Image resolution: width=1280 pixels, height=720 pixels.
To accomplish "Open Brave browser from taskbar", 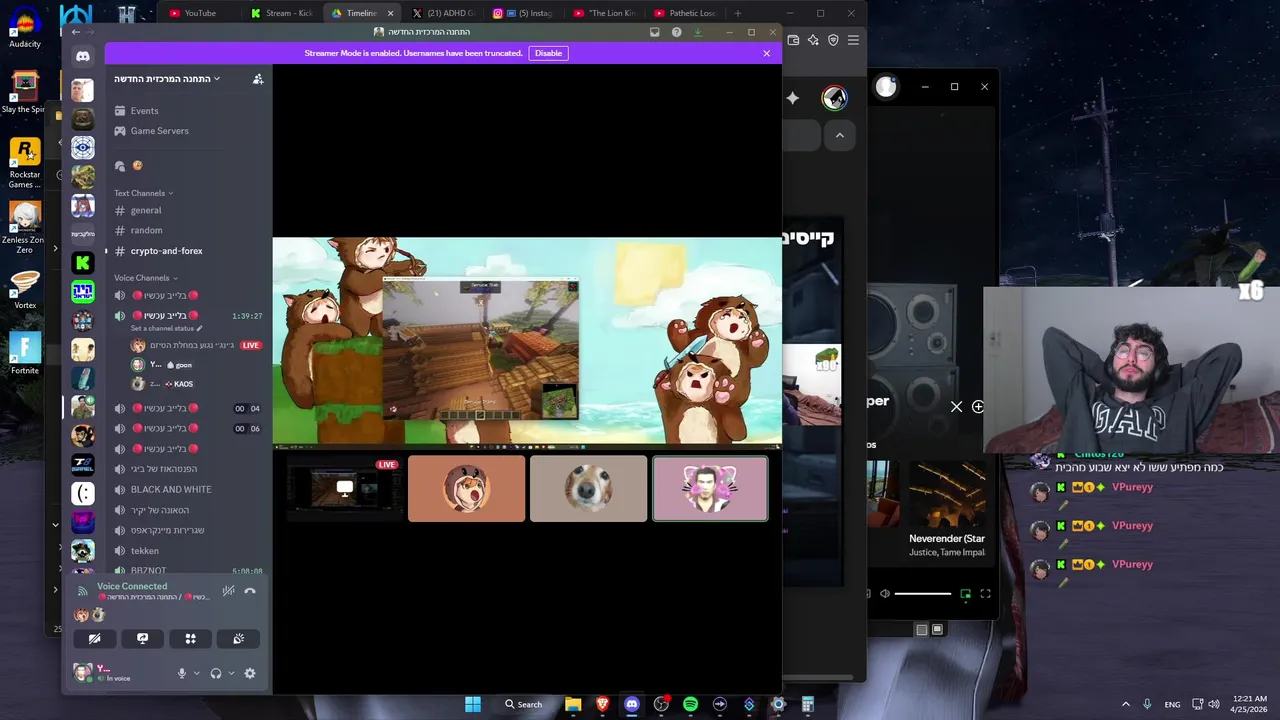I will (602, 704).
